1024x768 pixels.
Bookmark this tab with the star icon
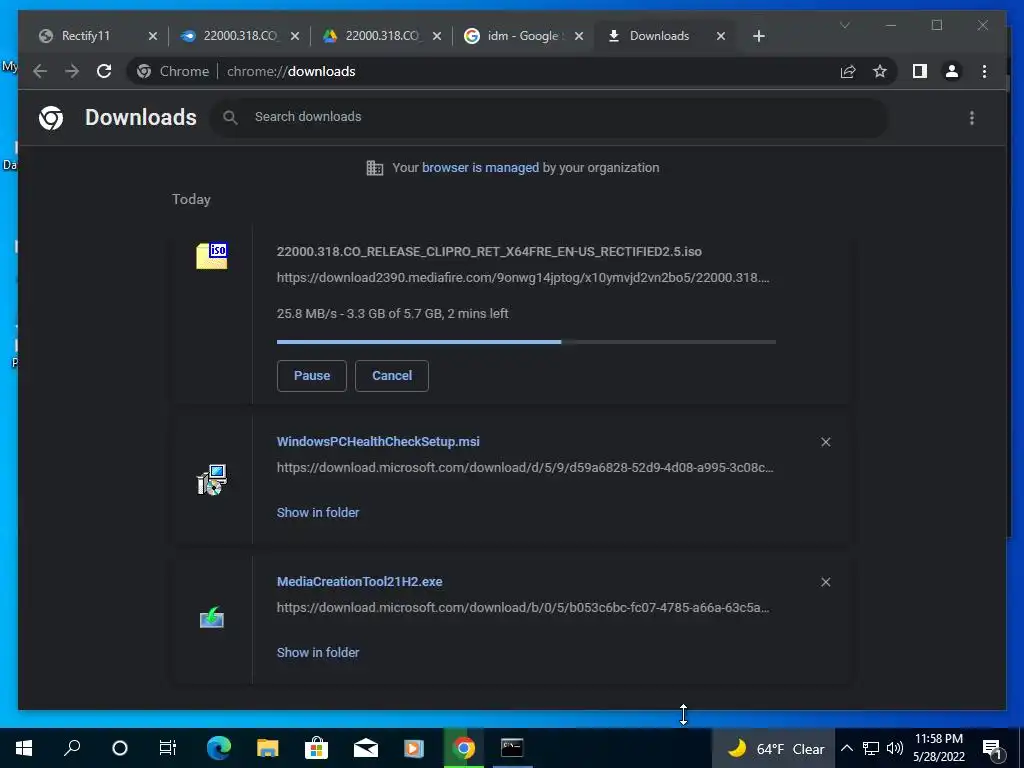coord(880,71)
